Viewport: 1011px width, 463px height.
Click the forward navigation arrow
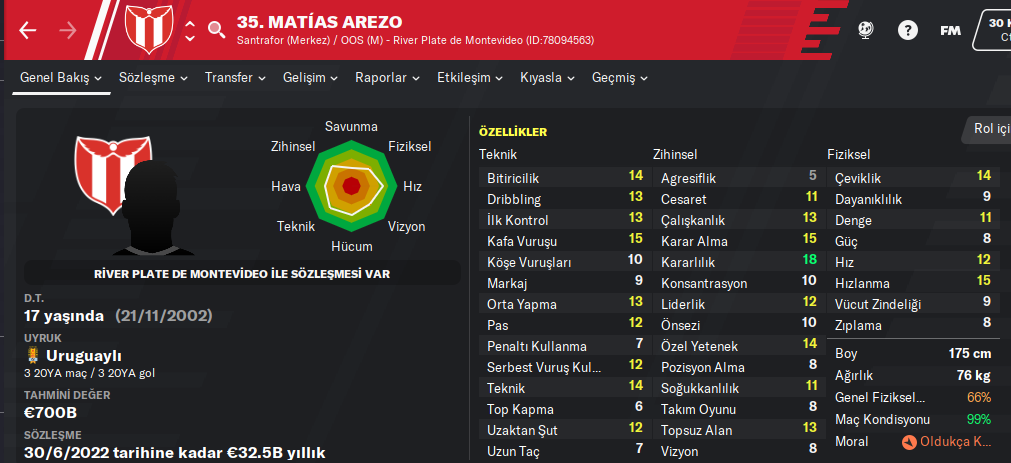coord(68,30)
